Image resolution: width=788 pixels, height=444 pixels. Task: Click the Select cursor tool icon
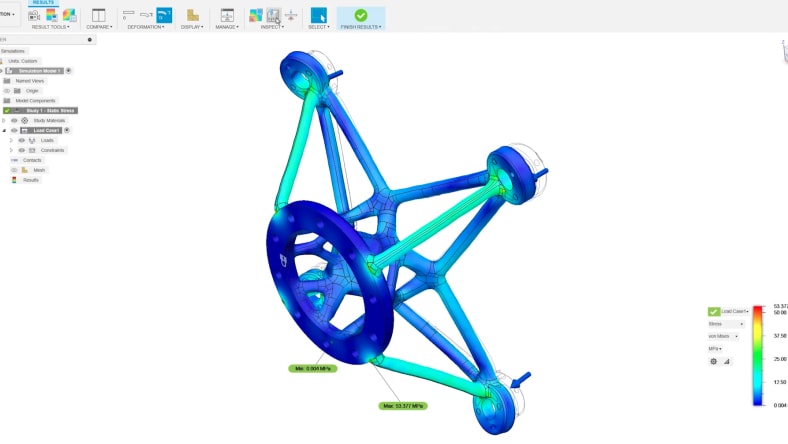pos(319,16)
